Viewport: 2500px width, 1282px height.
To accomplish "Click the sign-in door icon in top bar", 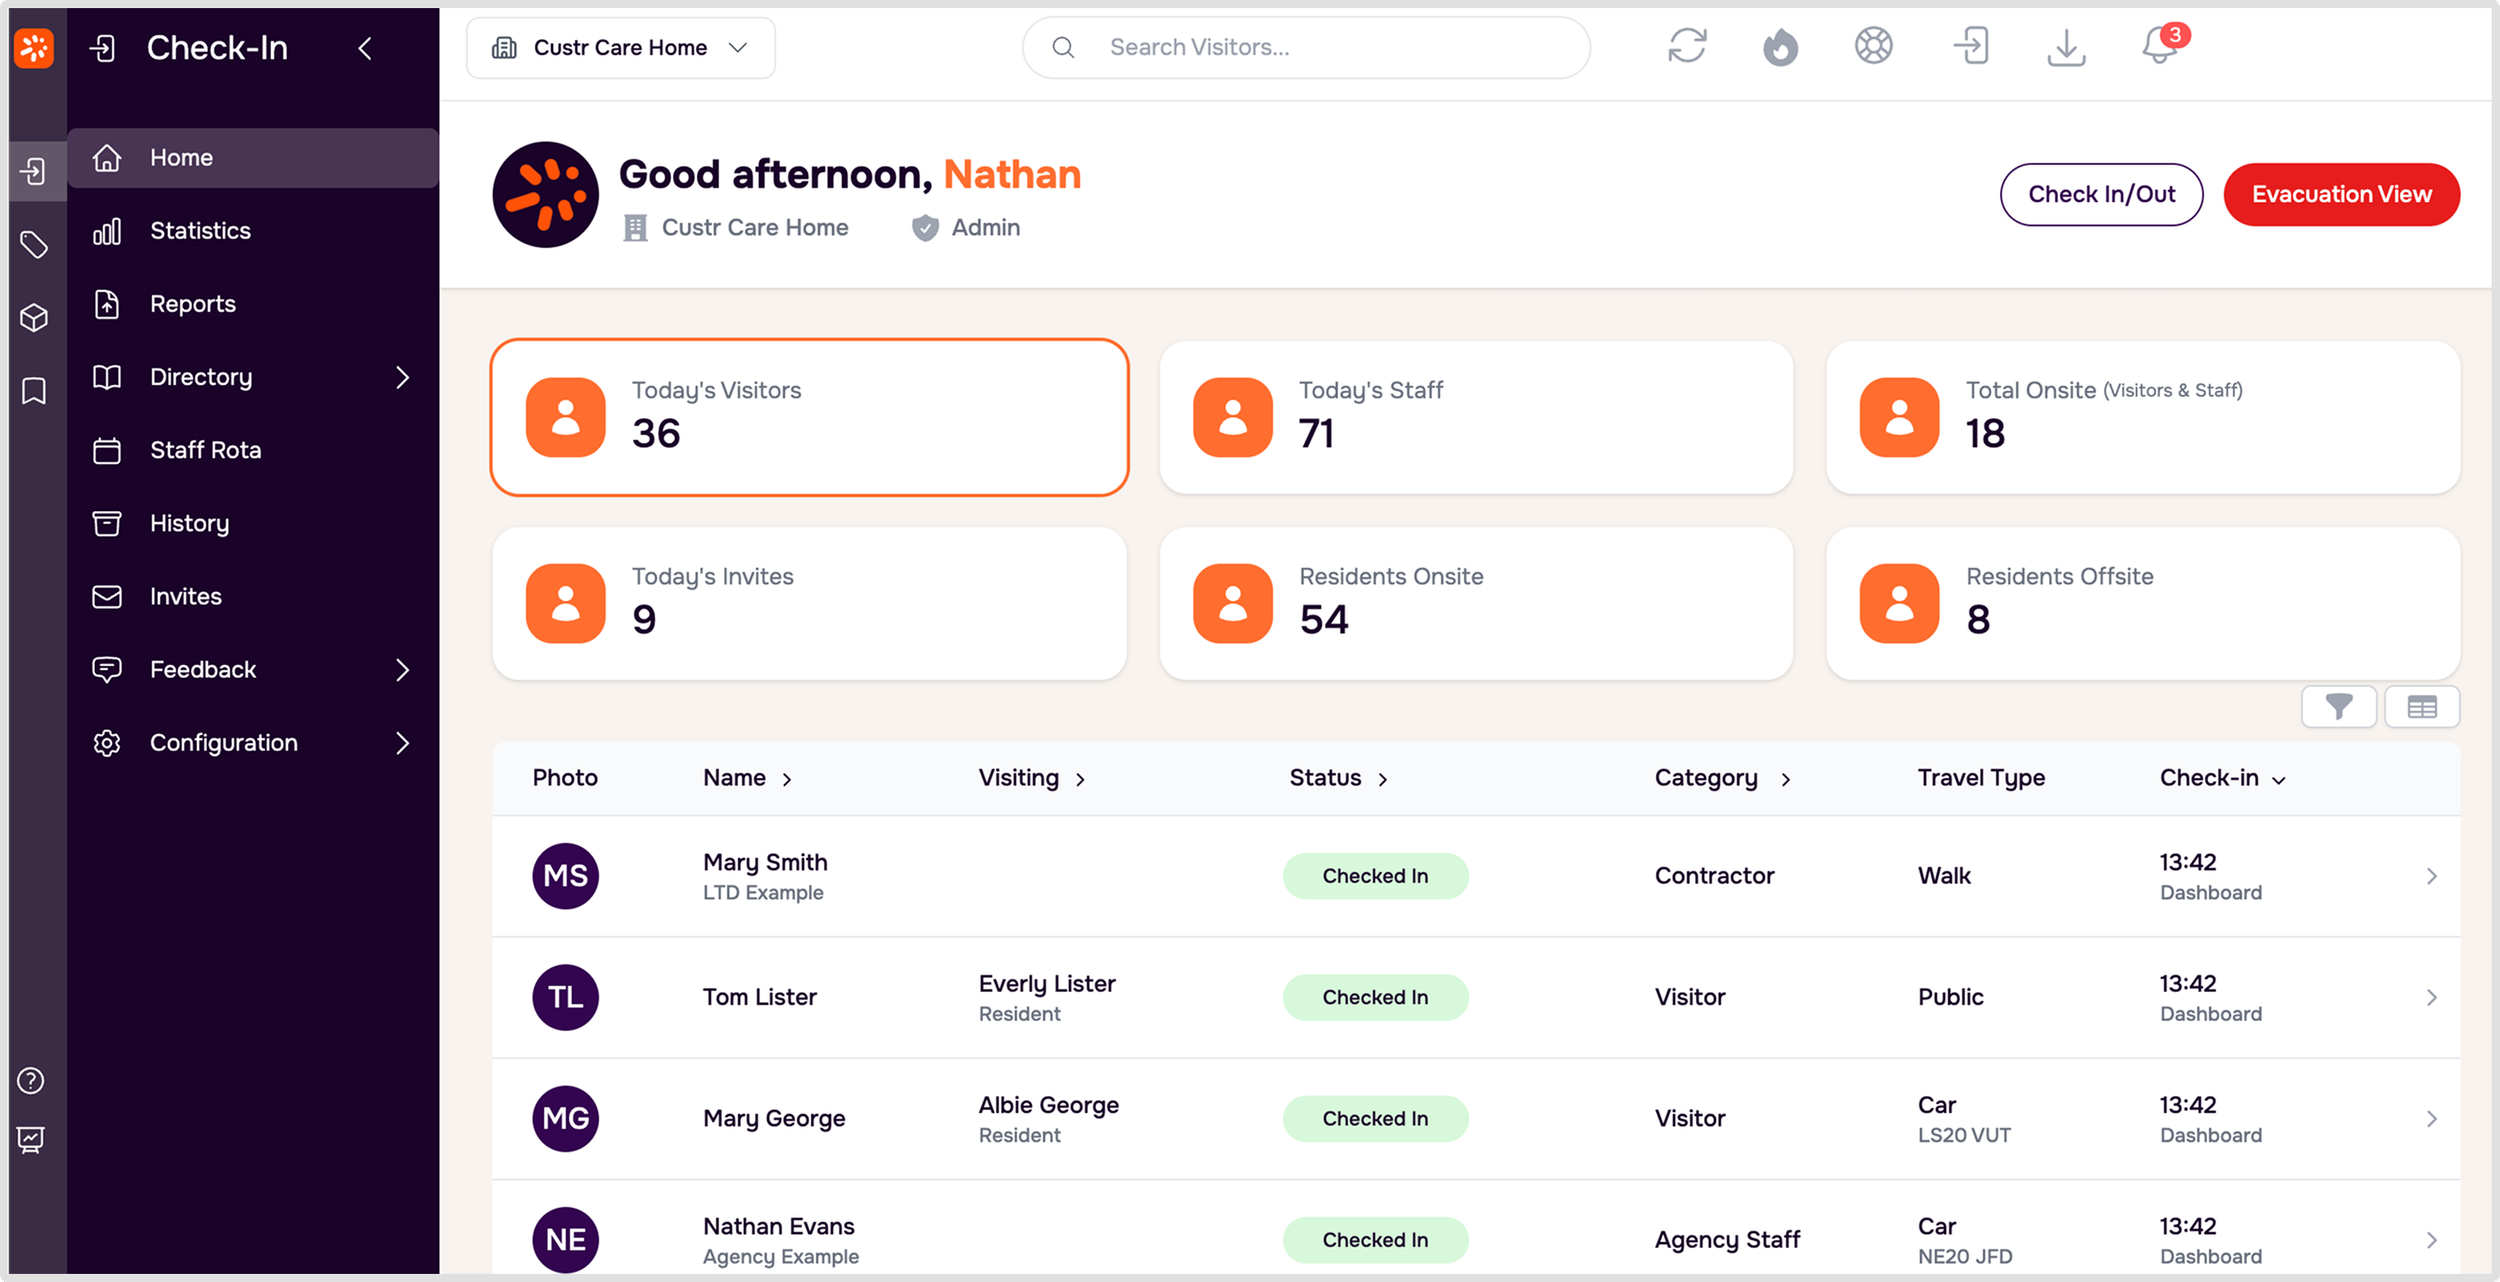I will [x=1971, y=46].
